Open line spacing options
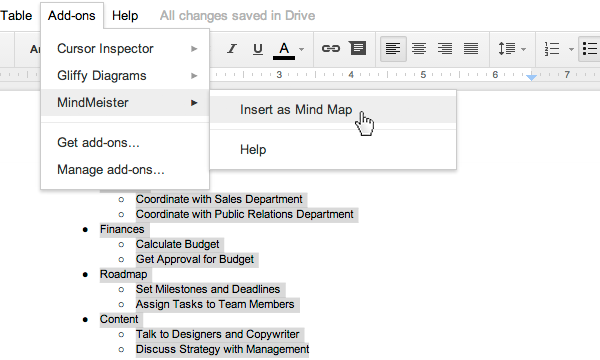The image size is (600, 360). click(x=512, y=49)
